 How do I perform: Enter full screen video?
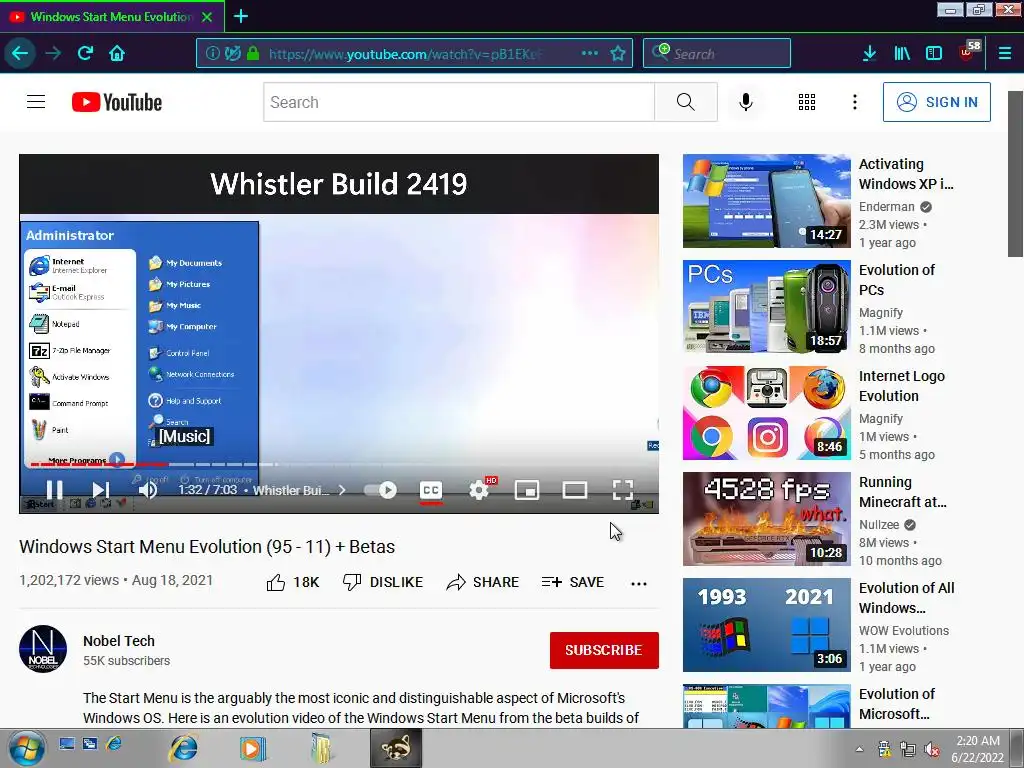[622, 490]
